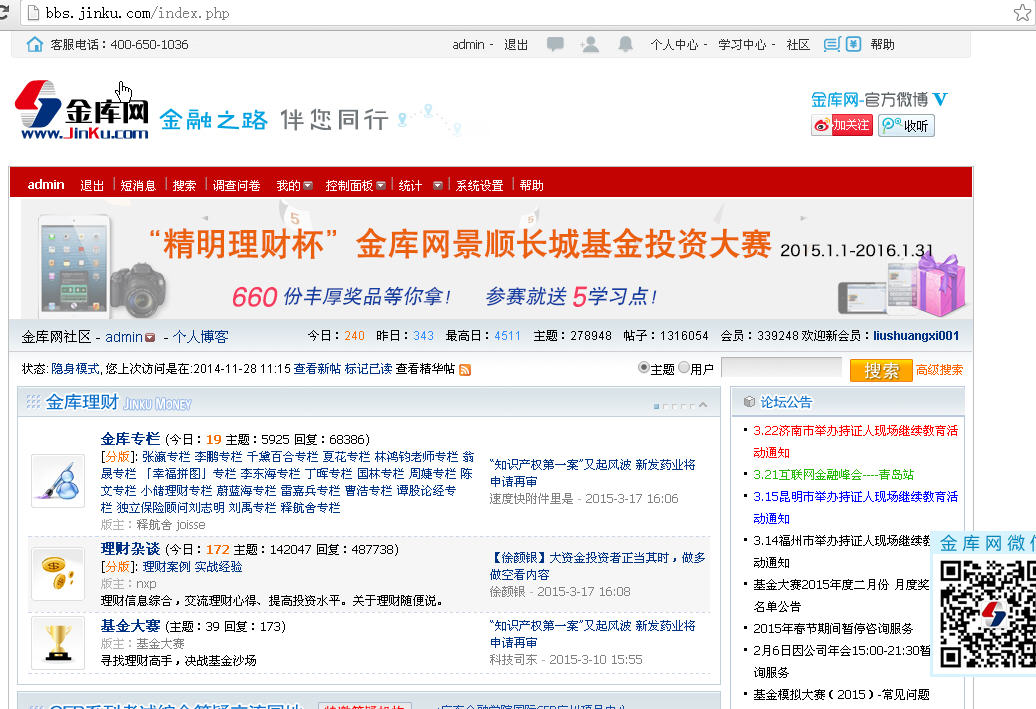The height and width of the screenshot is (709, 1036).
Task: Open announcement 3.21互联网金融峰会----青岛站
Action: [x=833, y=474]
